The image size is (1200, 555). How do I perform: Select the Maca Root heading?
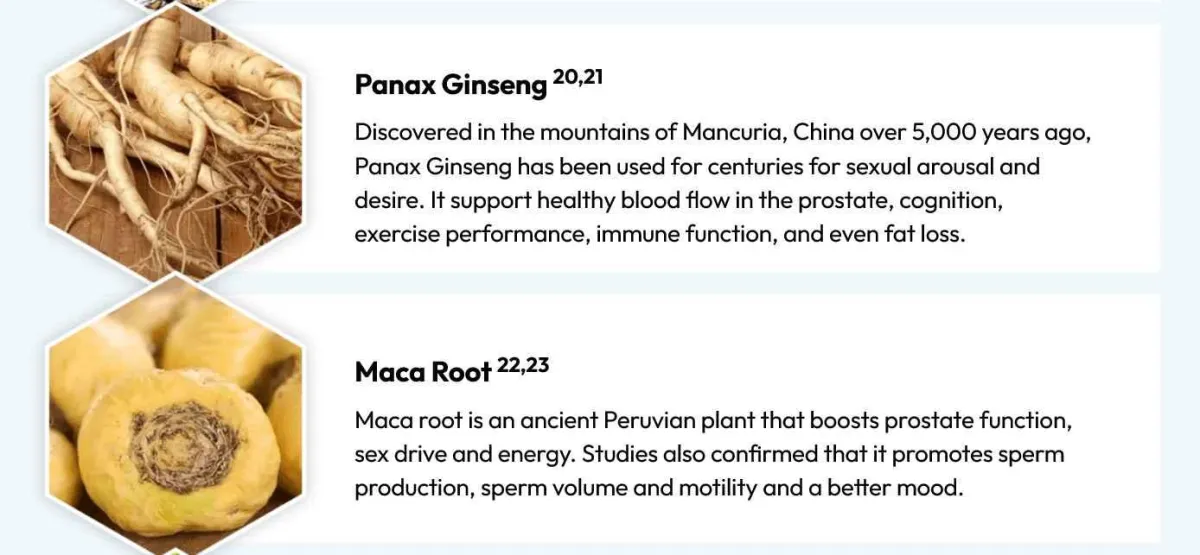[423, 373]
